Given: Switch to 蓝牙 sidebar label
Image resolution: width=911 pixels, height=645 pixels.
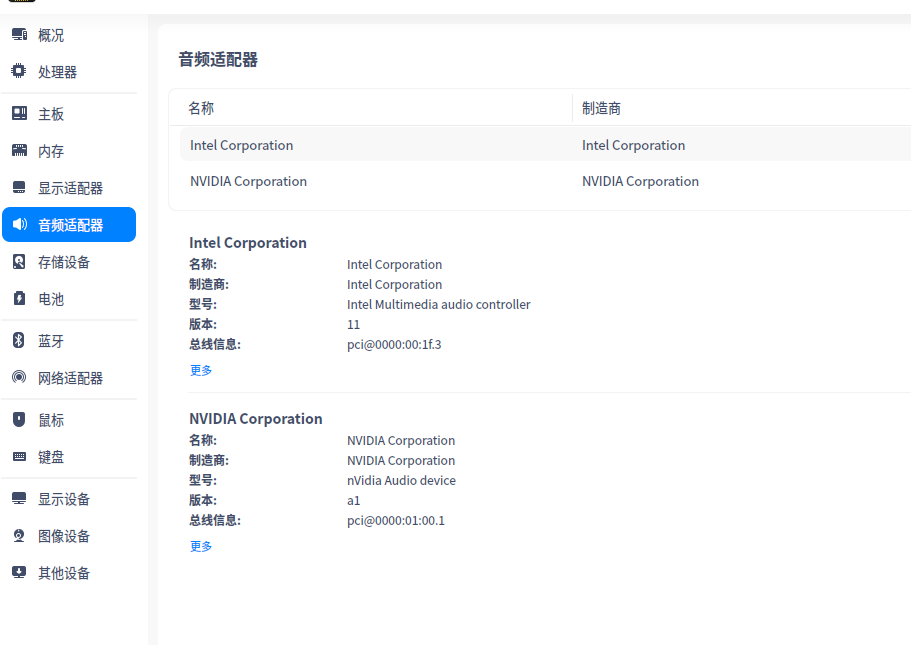Looking at the screenshot, I should coord(51,341).
